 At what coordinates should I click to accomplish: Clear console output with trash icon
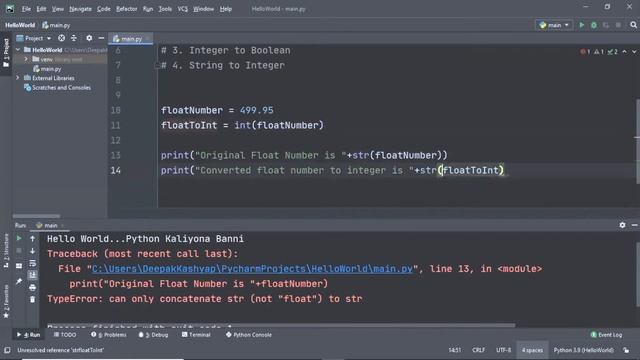[33, 299]
